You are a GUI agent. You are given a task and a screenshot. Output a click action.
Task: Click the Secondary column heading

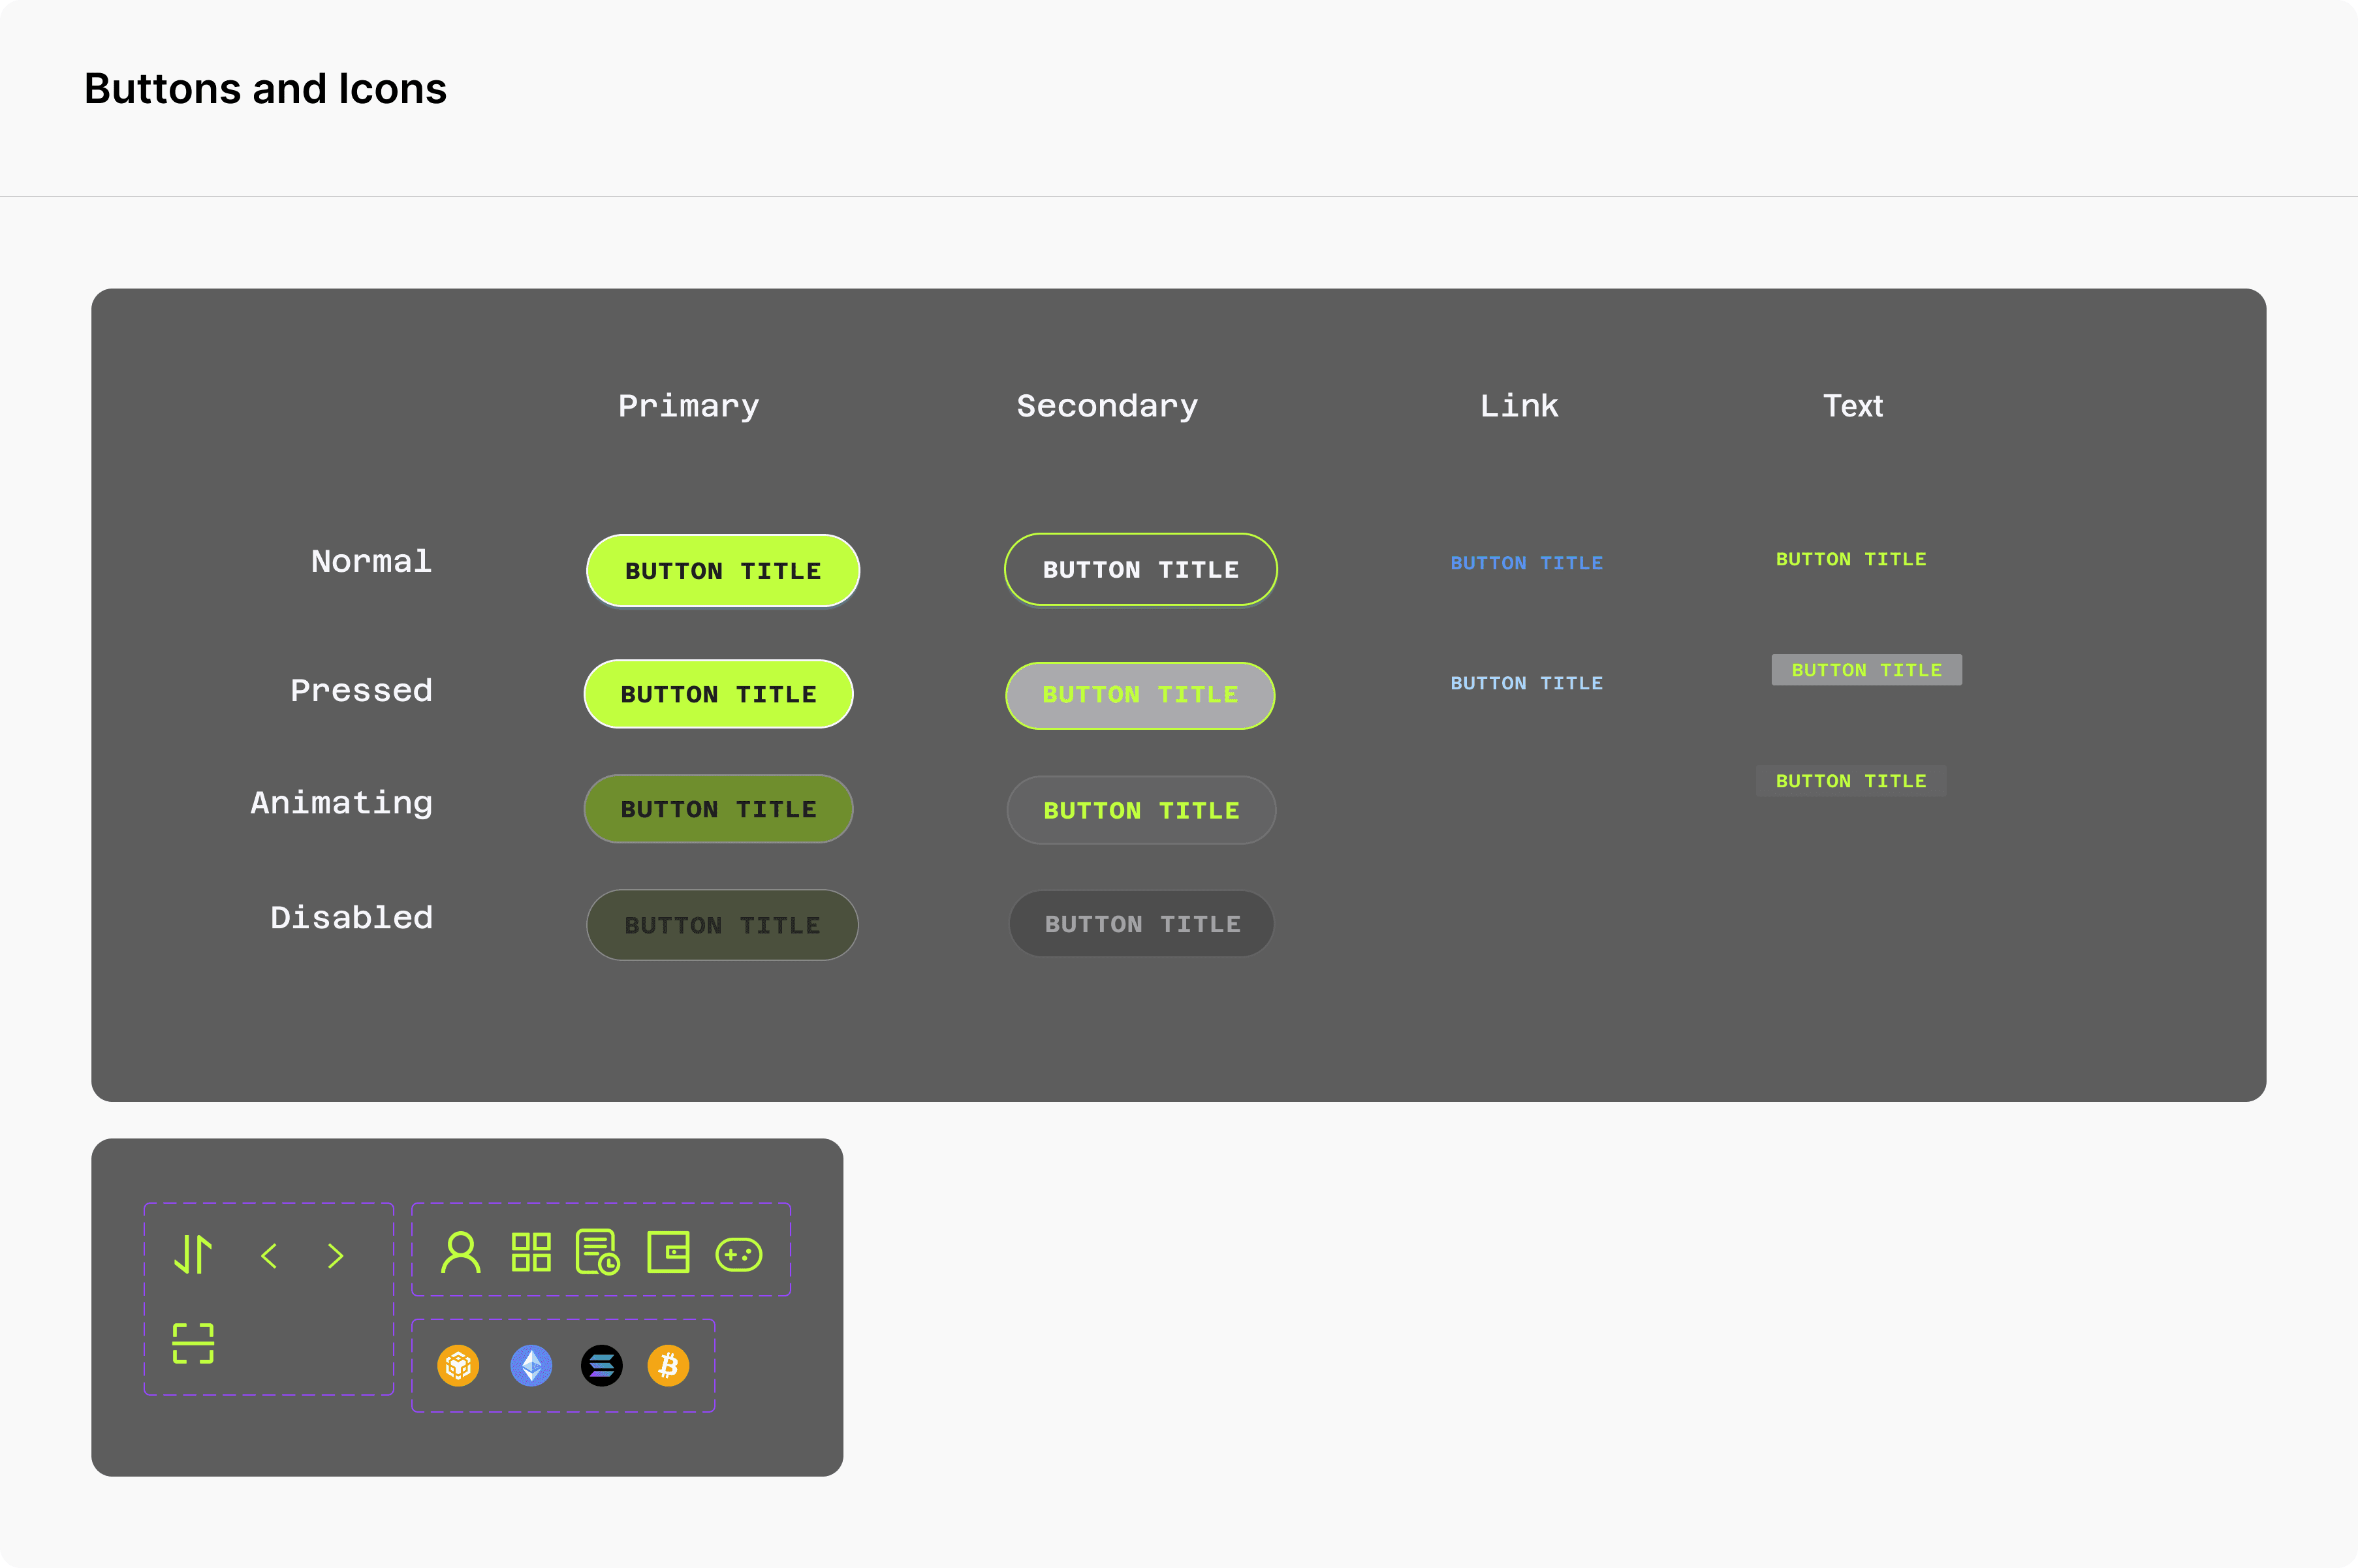click(1108, 406)
